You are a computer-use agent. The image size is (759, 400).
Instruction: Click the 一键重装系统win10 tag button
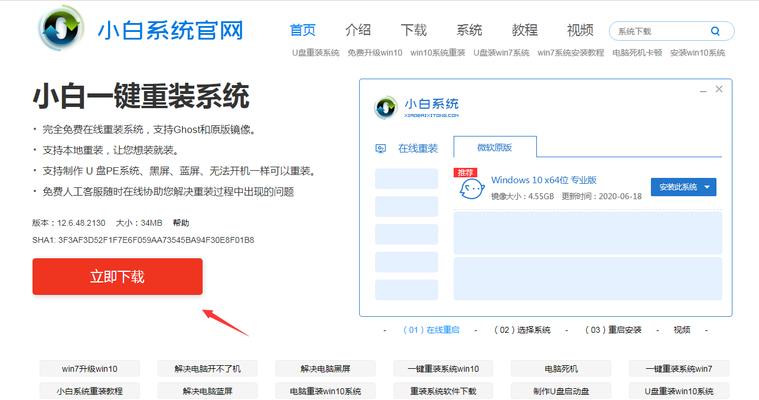pos(443,369)
